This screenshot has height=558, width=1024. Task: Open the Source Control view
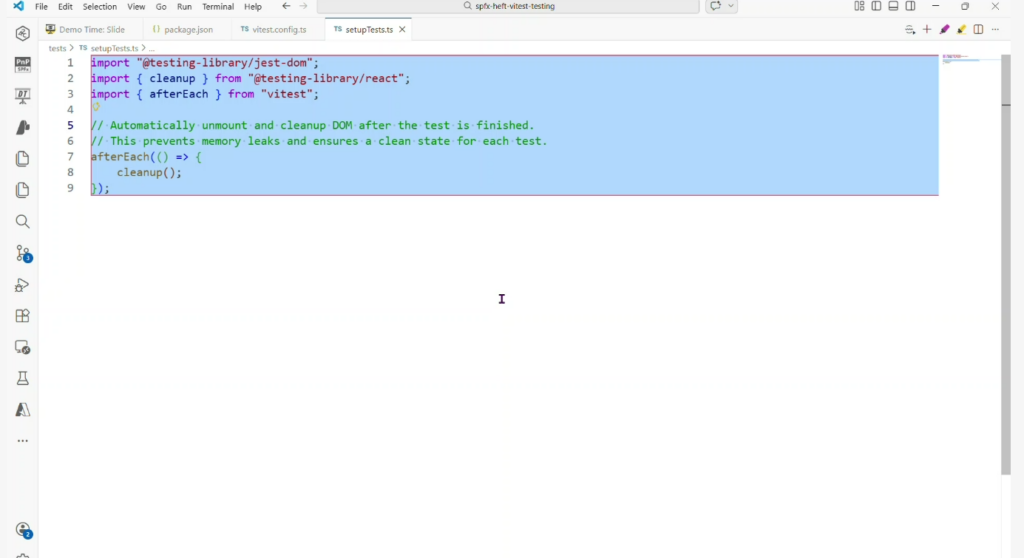[x=22, y=253]
